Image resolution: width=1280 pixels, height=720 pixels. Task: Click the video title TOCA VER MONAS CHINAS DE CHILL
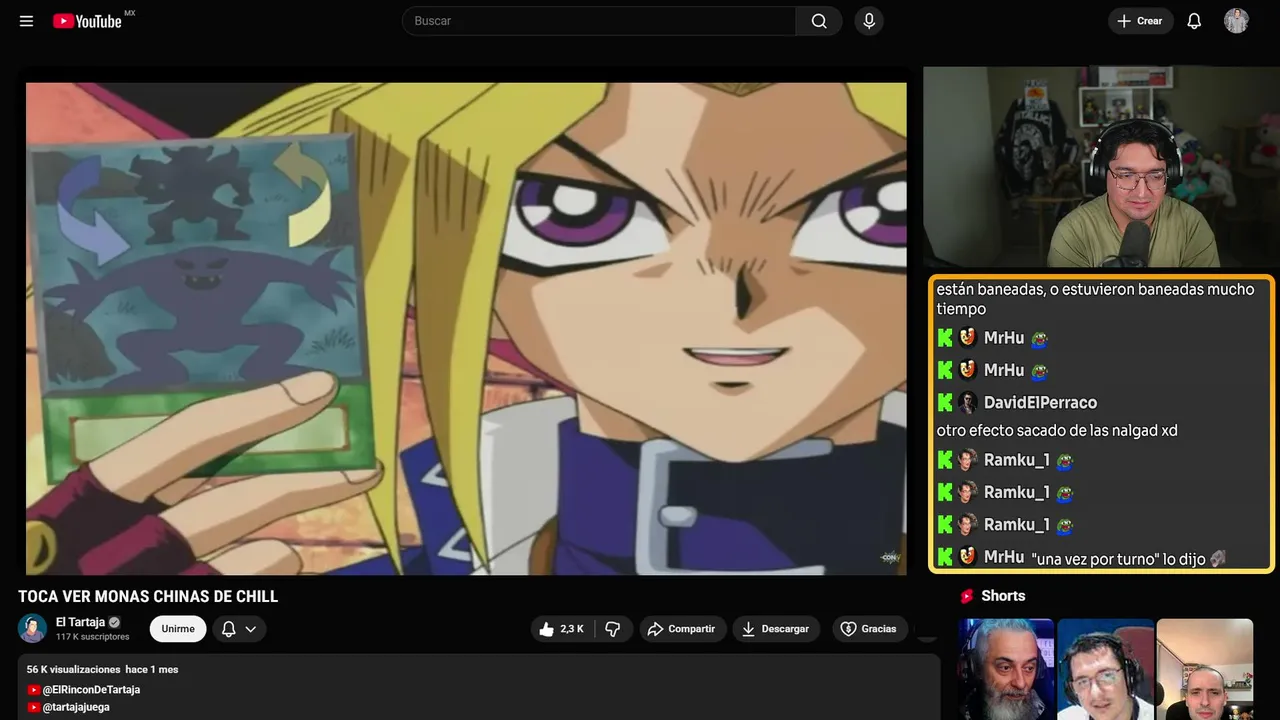[x=148, y=597]
